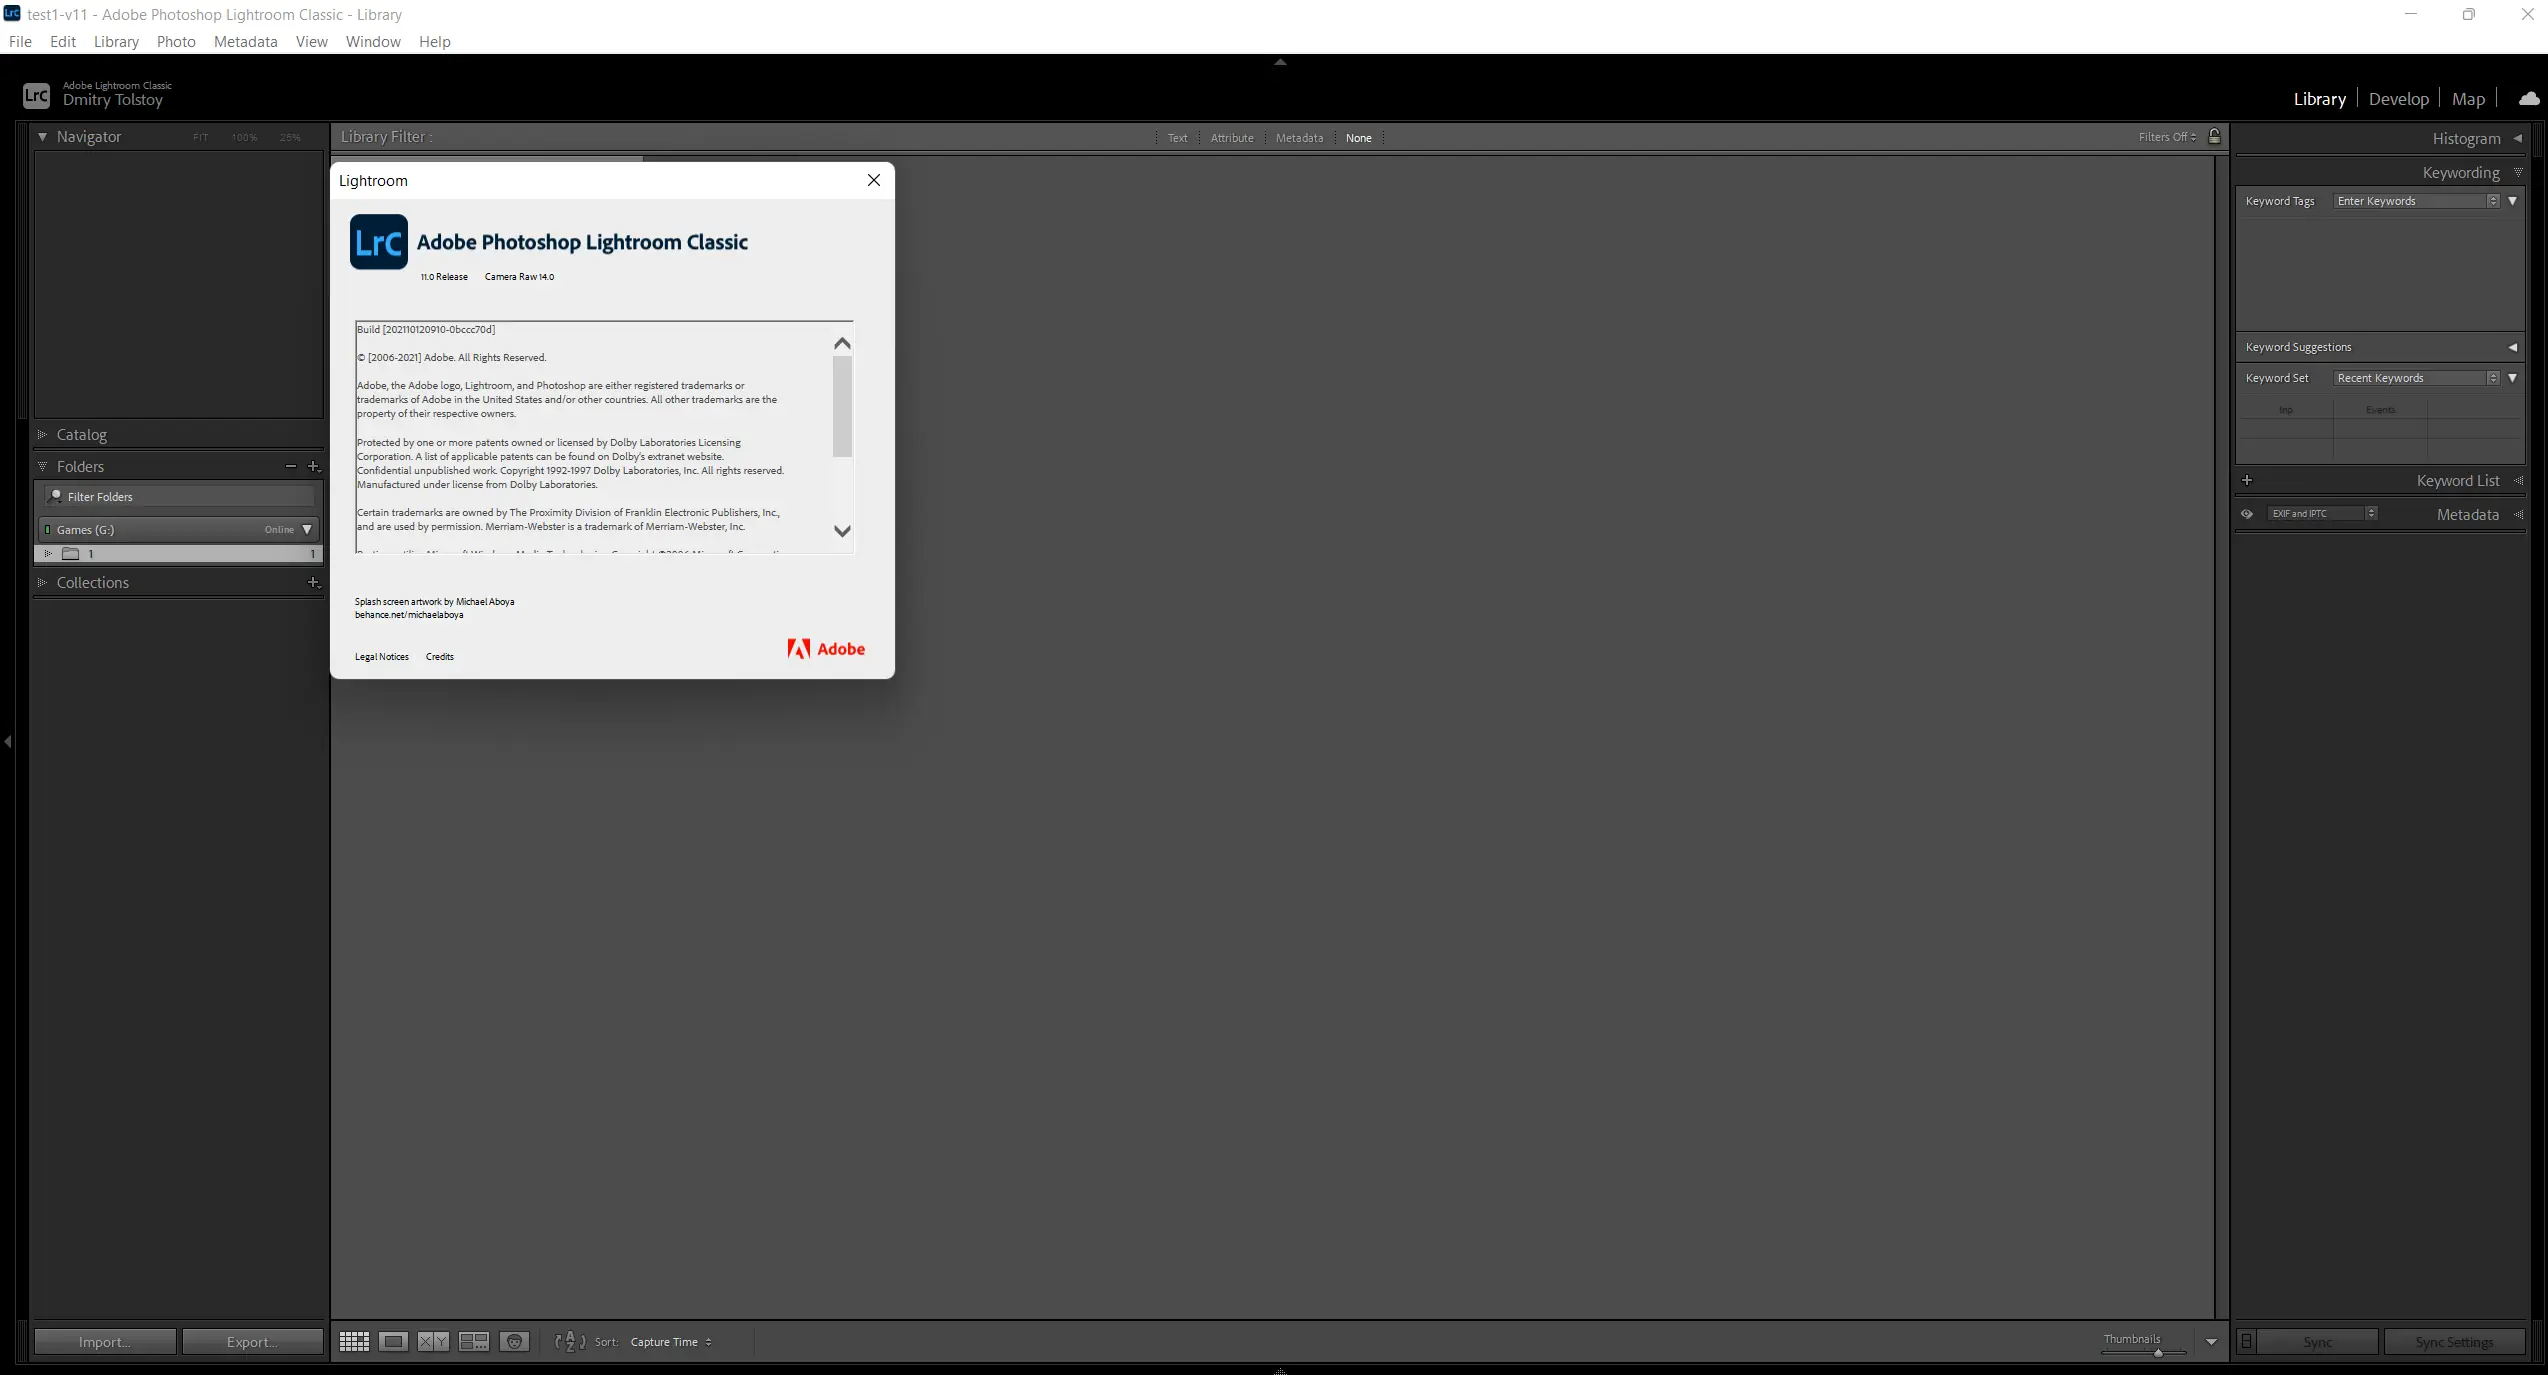The height and width of the screenshot is (1375, 2548).
Task: Select 100% zoom level
Action: (244, 137)
